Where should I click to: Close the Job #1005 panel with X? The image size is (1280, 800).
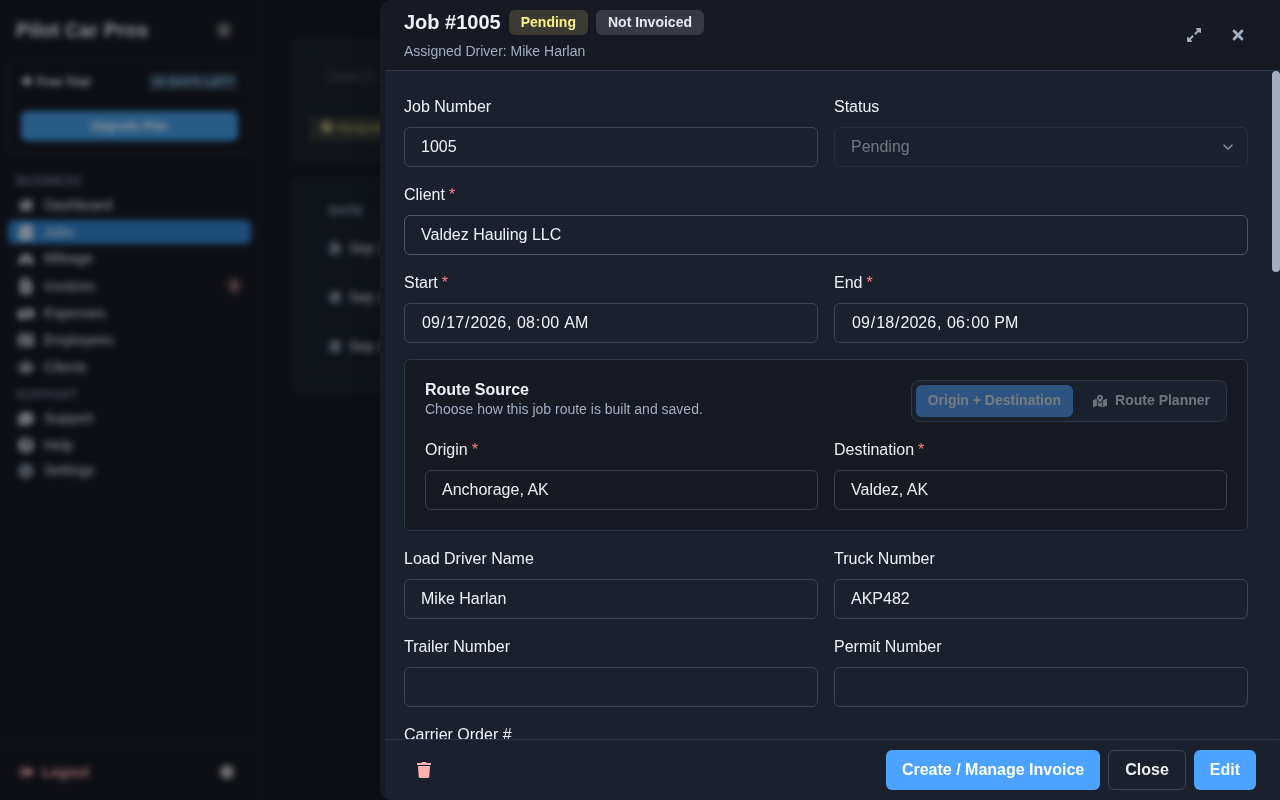coord(1238,35)
